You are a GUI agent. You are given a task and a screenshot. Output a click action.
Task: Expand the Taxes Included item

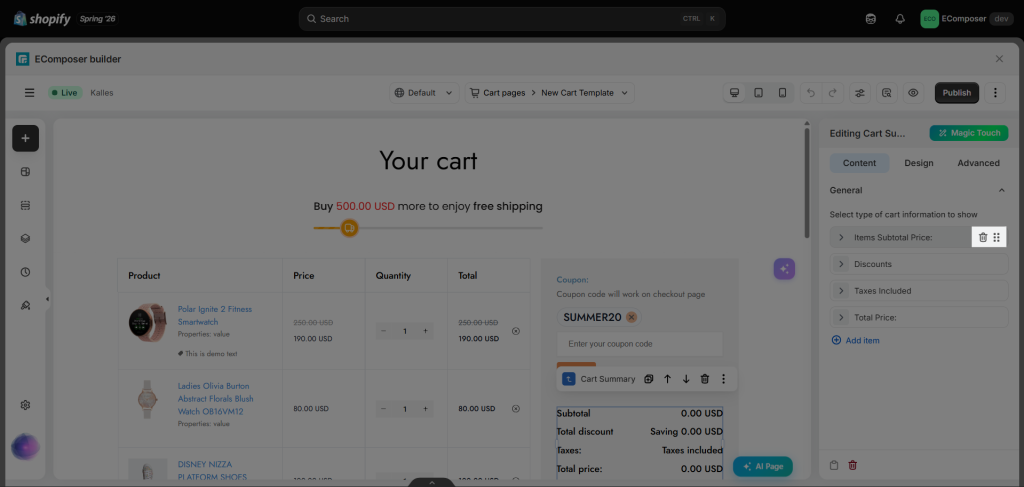[841, 291]
